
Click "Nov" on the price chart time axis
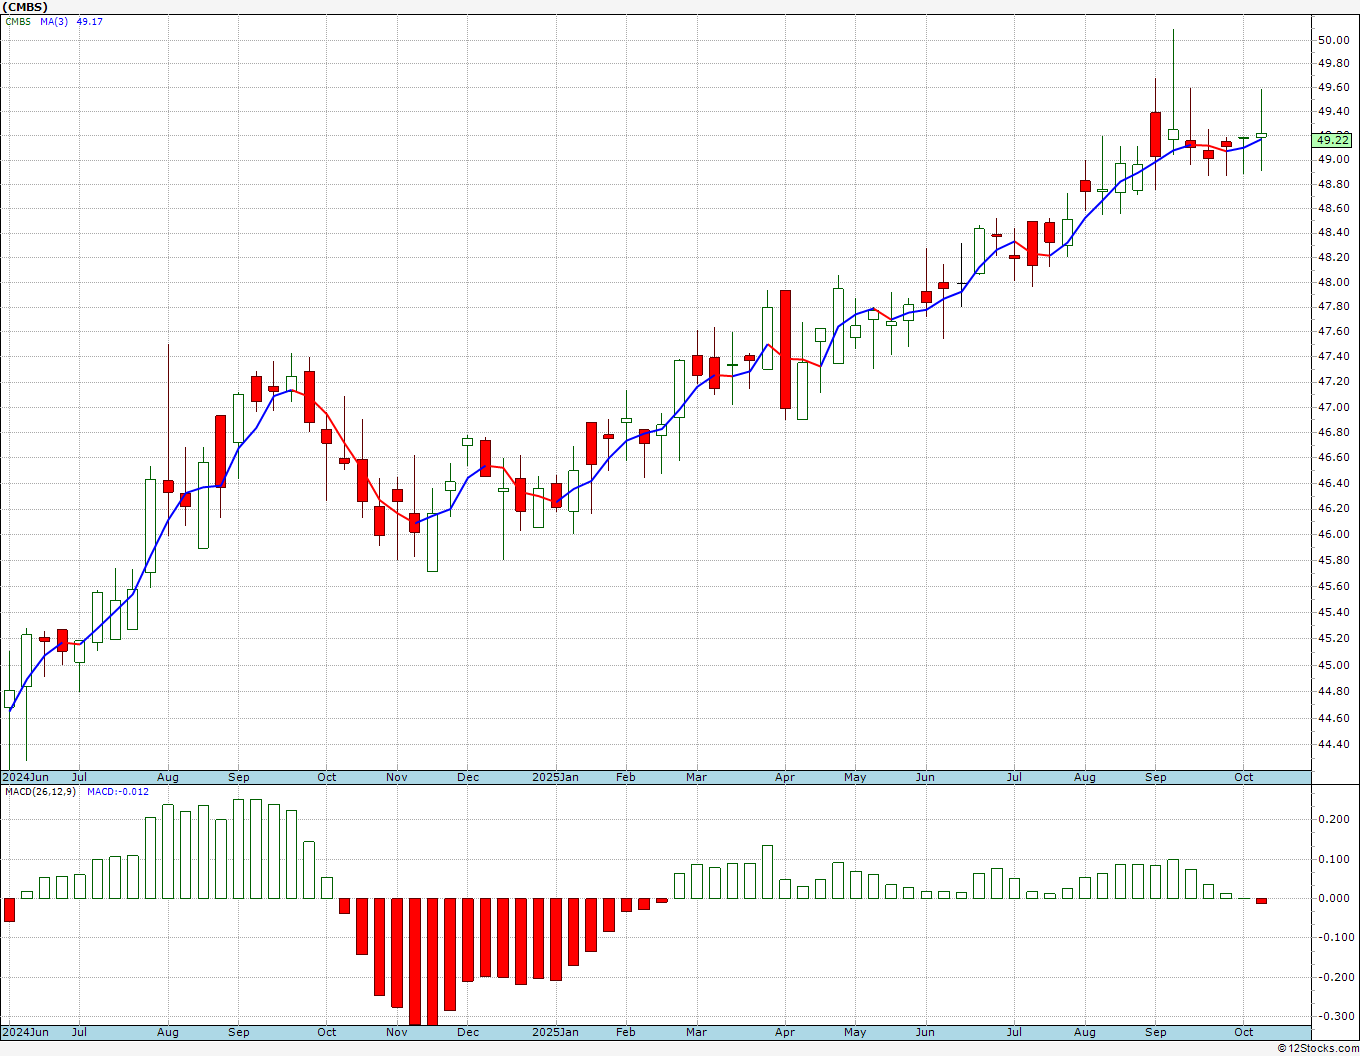[397, 777]
